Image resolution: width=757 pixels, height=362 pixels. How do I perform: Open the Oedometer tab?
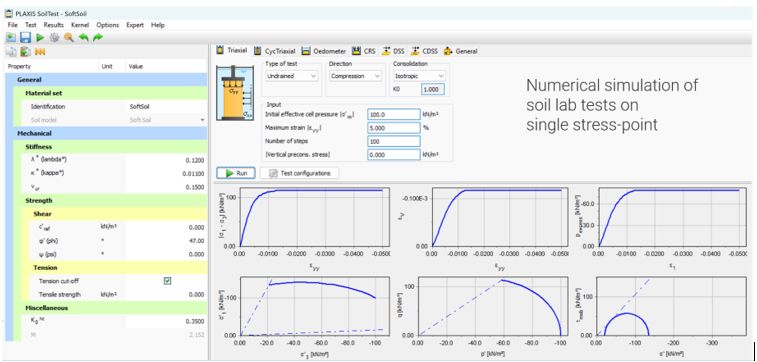pyautogui.click(x=323, y=51)
